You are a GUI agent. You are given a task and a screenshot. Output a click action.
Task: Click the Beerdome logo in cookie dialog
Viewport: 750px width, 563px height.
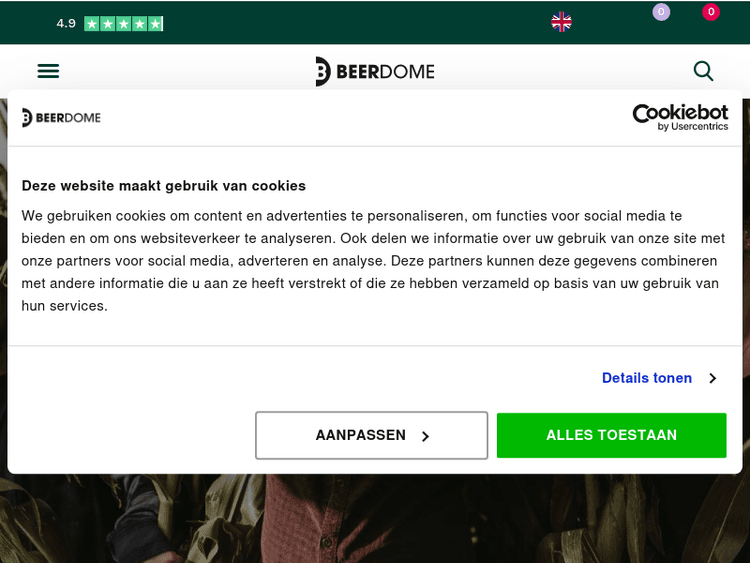point(61,118)
